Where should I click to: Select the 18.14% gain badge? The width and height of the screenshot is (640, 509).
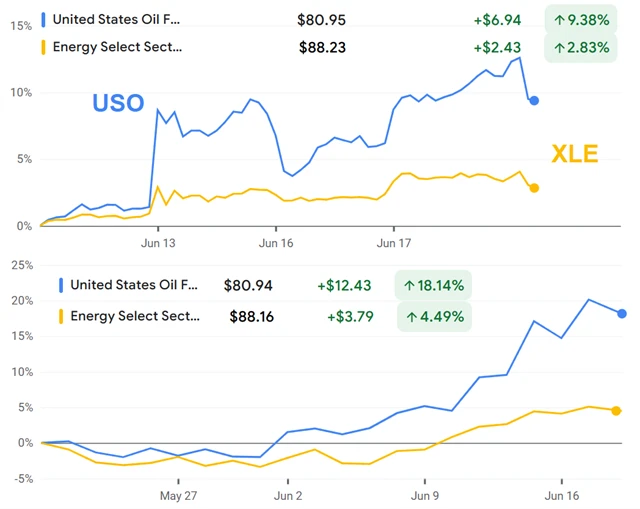click(433, 286)
